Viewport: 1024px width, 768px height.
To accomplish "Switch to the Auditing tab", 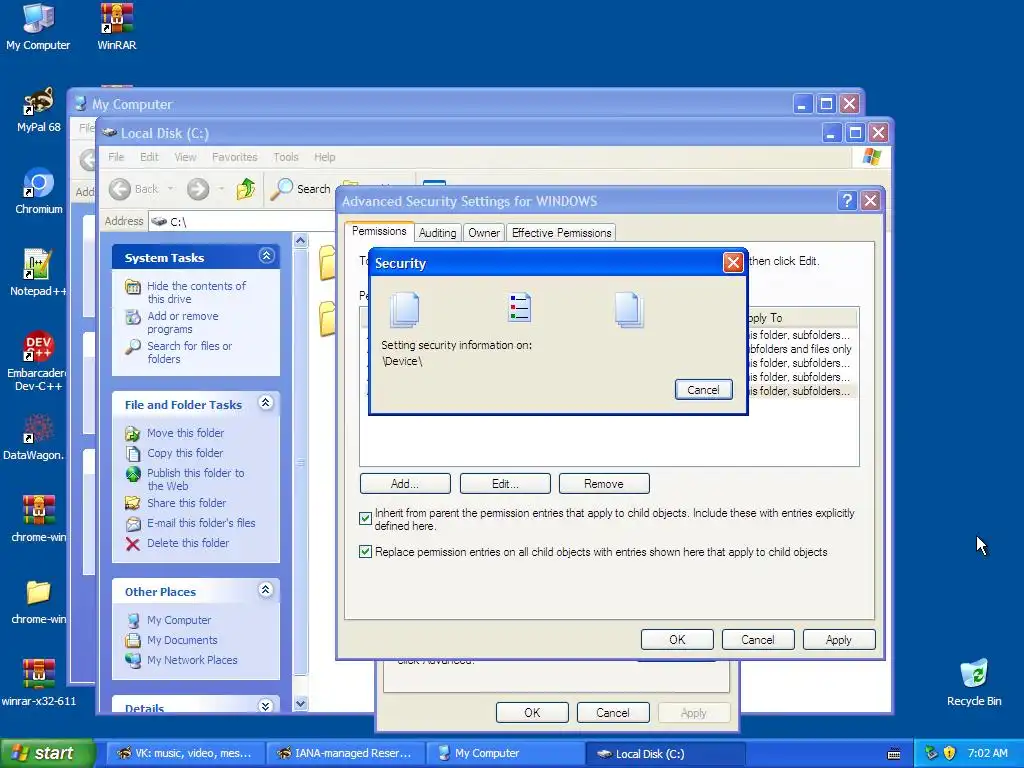I will click(438, 233).
